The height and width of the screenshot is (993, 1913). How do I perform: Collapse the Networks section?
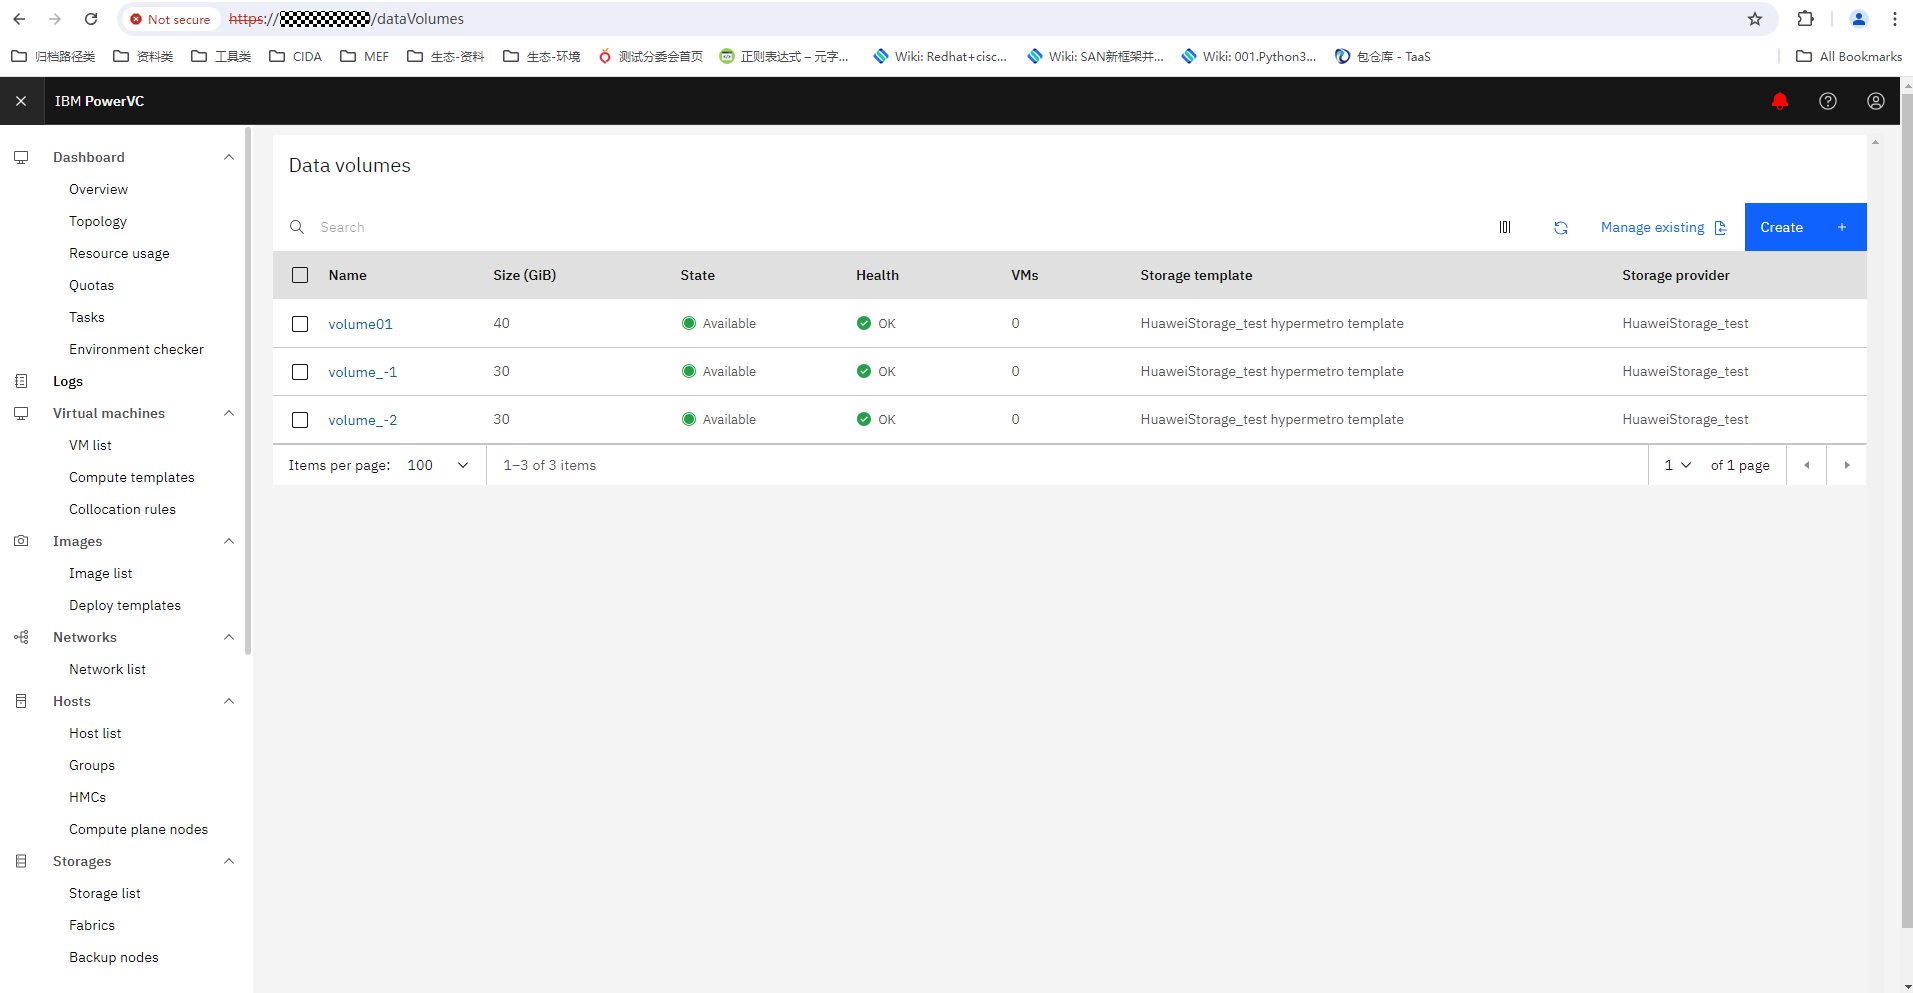point(229,637)
